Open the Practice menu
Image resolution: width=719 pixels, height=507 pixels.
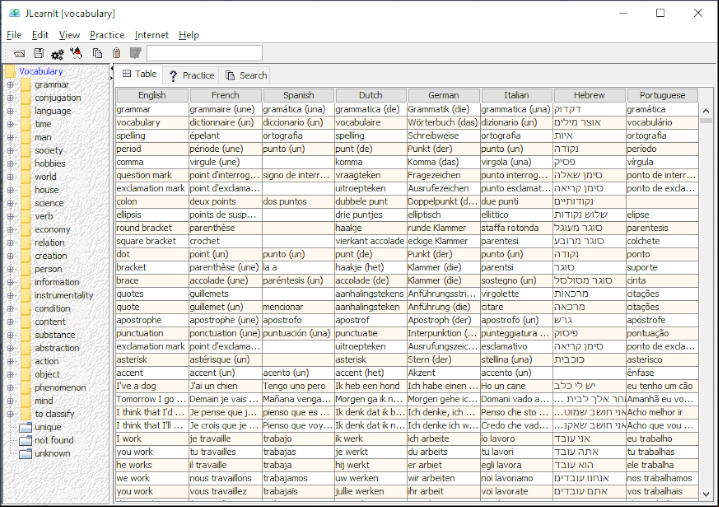point(107,35)
